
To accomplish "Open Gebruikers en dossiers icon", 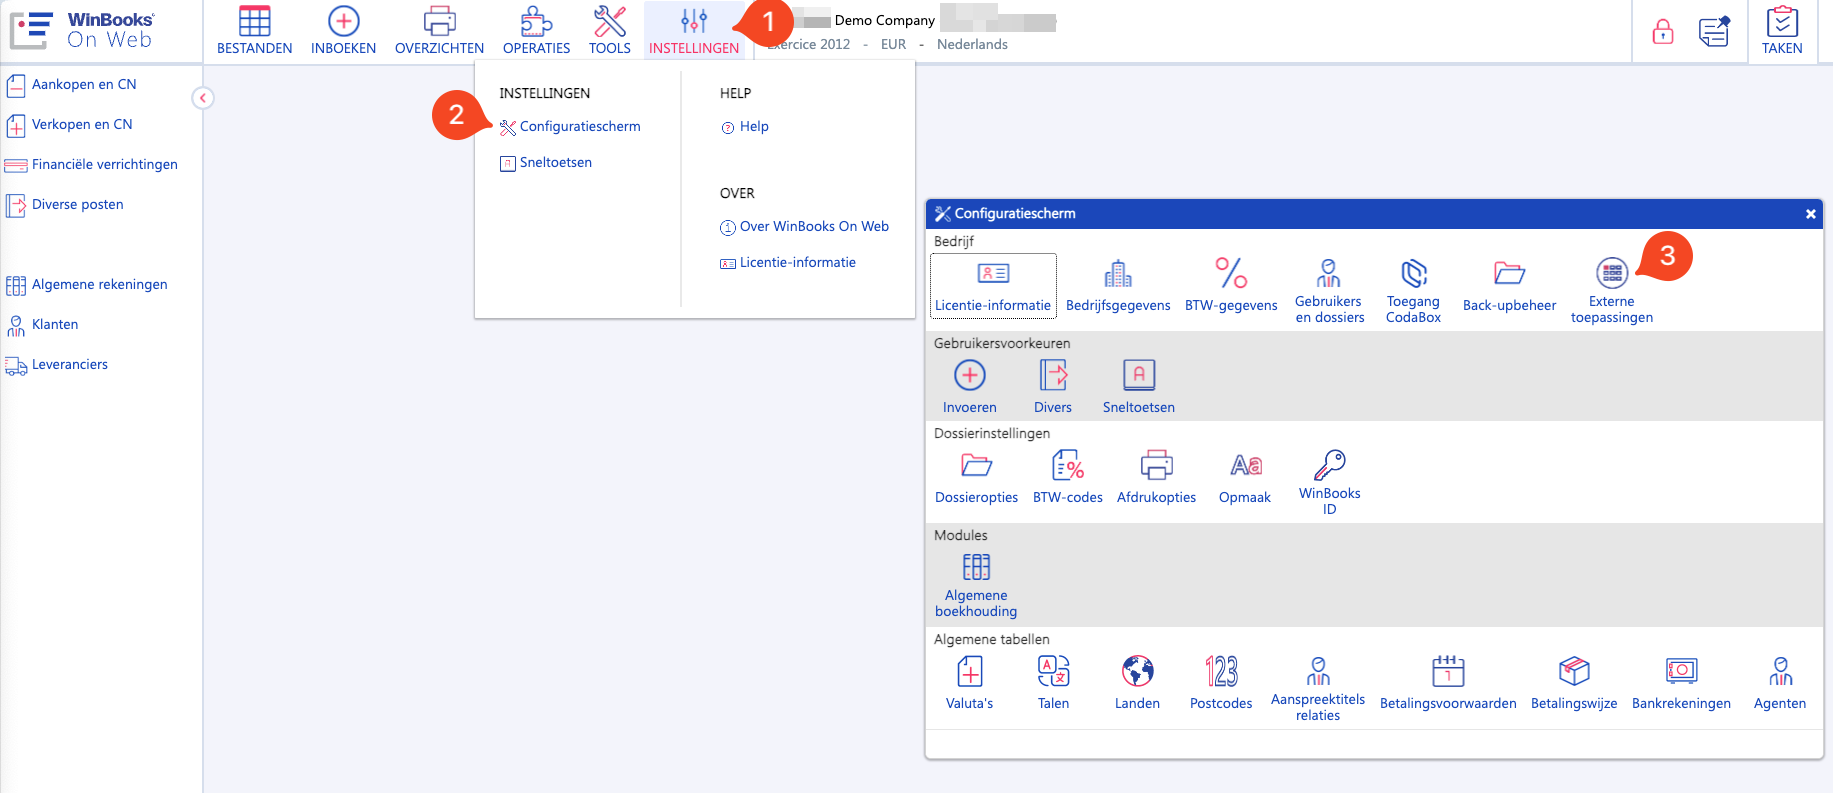I will point(1329,292).
